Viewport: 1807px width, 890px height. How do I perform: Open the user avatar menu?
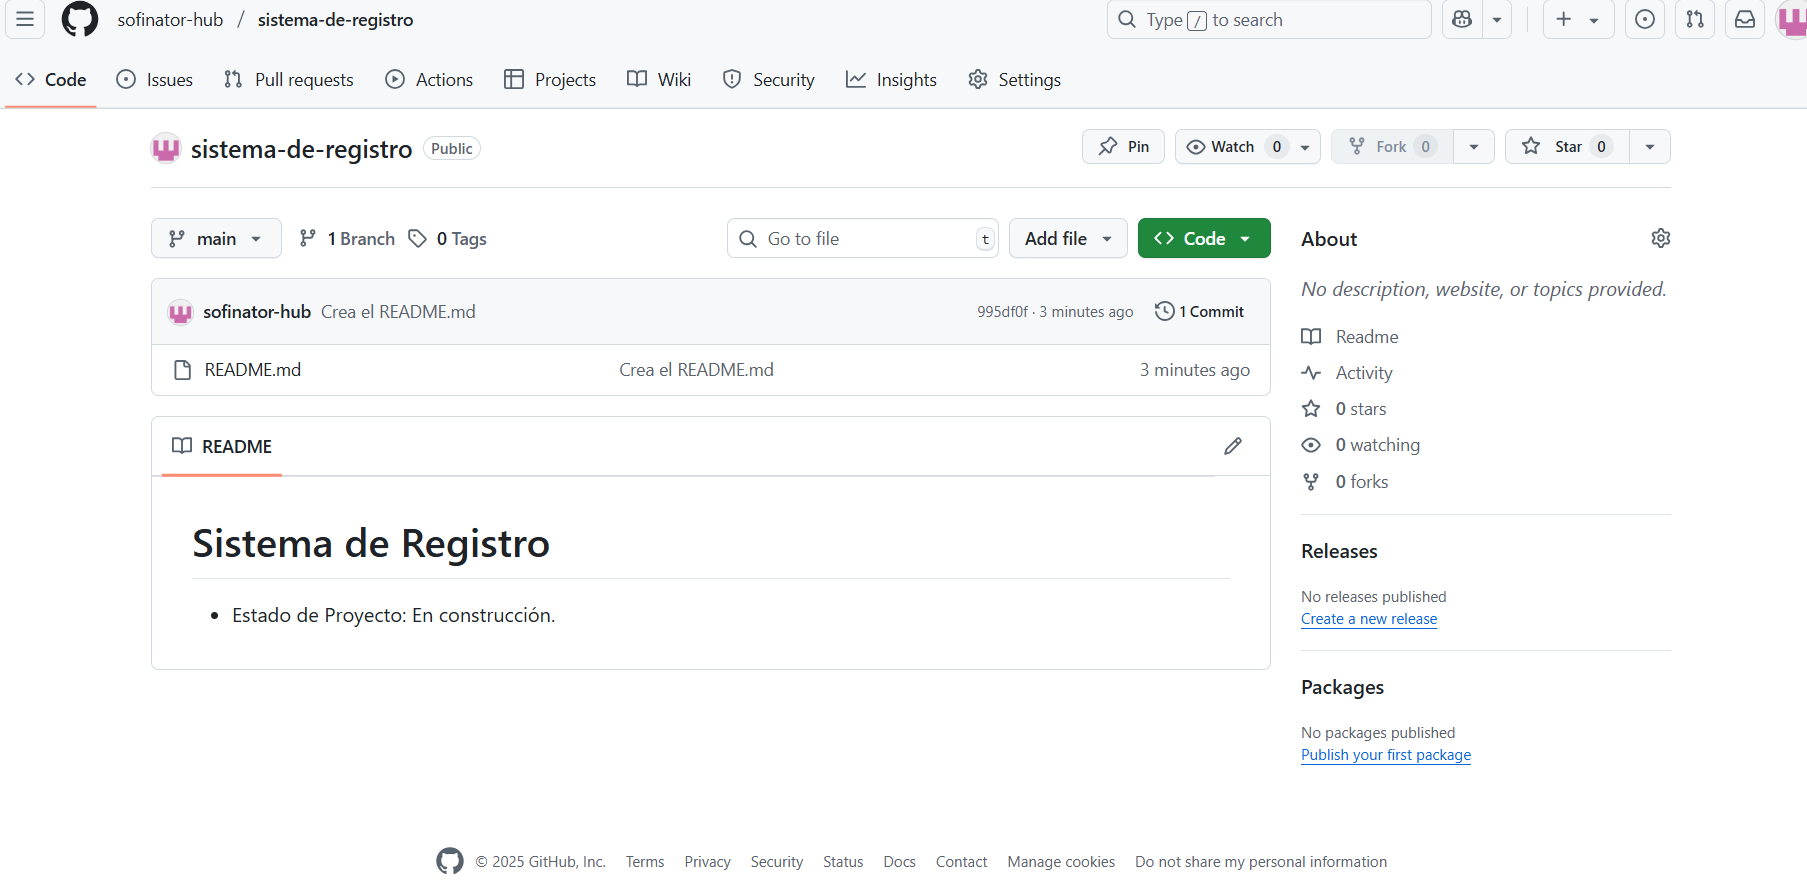(x=1791, y=19)
